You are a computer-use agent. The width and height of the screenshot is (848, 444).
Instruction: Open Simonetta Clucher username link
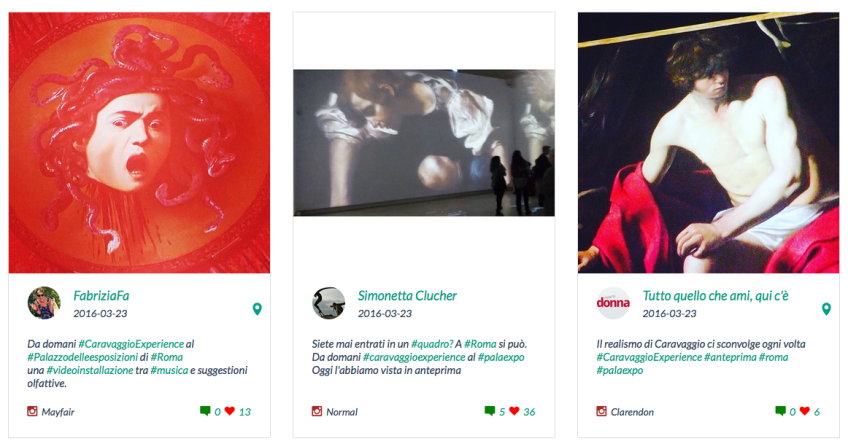coord(407,296)
